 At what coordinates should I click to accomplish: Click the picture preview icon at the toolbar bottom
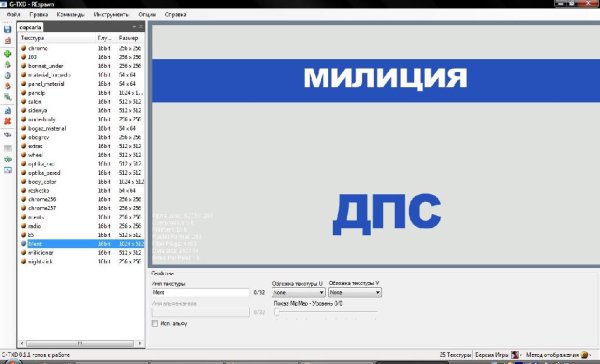(7, 170)
